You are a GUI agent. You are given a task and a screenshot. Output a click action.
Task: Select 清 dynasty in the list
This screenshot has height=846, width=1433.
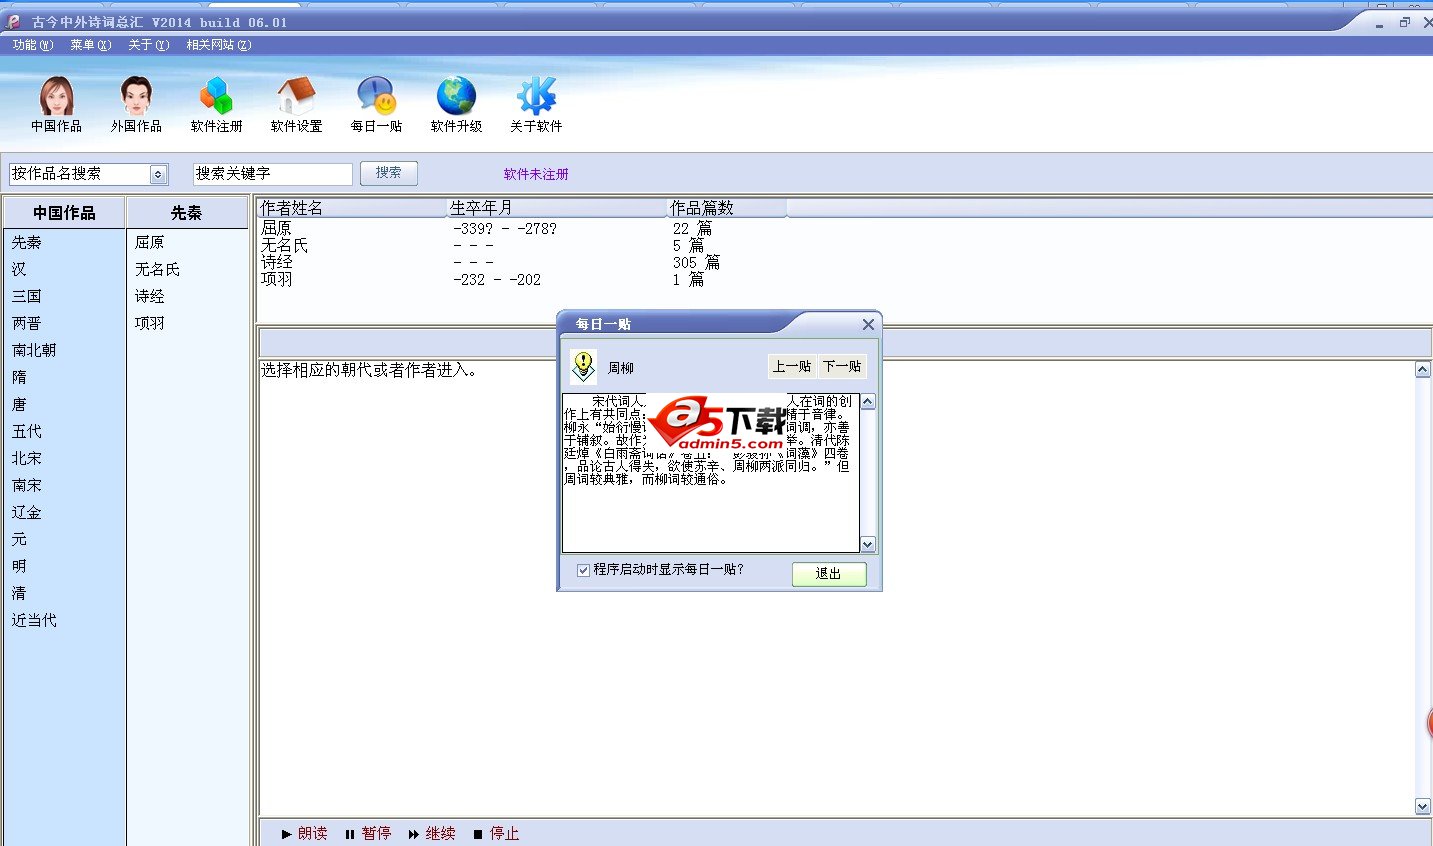click(x=19, y=593)
